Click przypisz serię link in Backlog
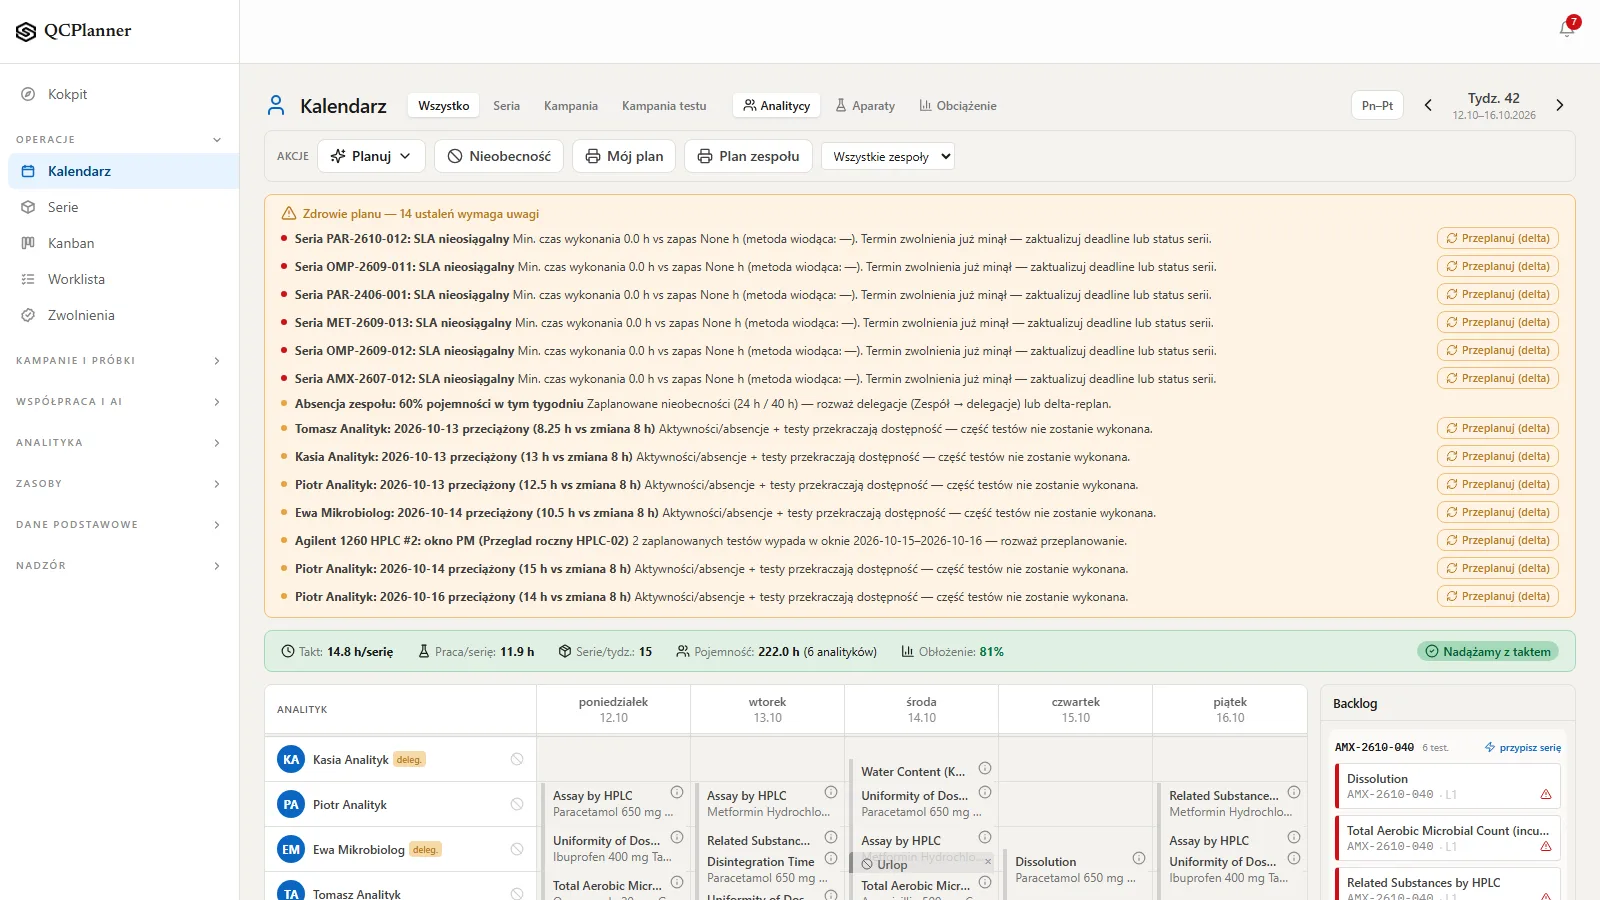1600x900 pixels. pyautogui.click(x=1523, y=747)
